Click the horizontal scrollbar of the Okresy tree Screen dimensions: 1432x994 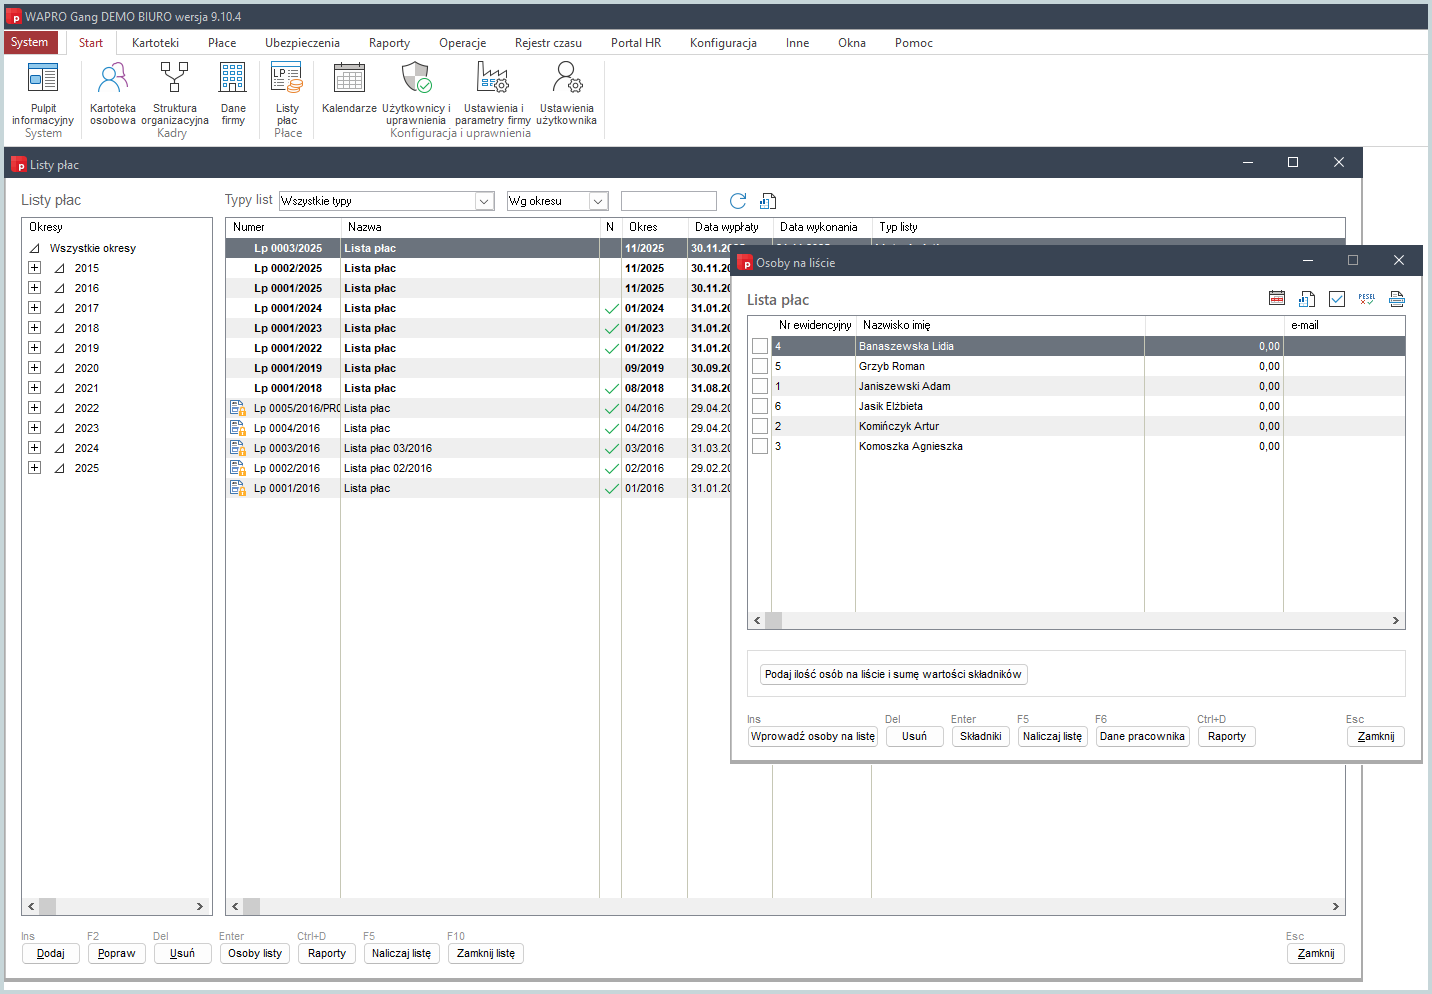coord(117,906)
